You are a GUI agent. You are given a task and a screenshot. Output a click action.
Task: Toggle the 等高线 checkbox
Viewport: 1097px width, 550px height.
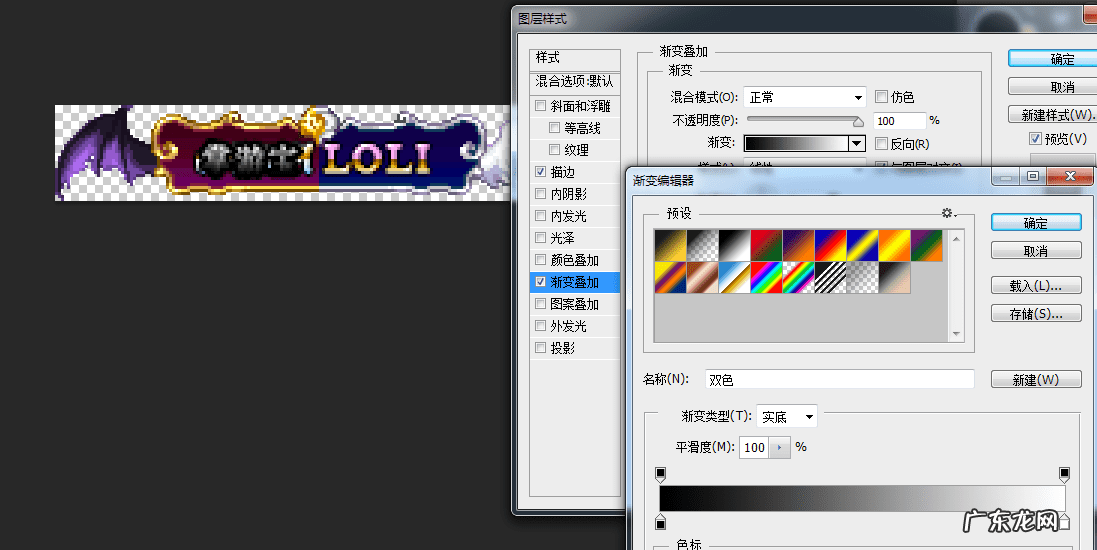(554, 127)
